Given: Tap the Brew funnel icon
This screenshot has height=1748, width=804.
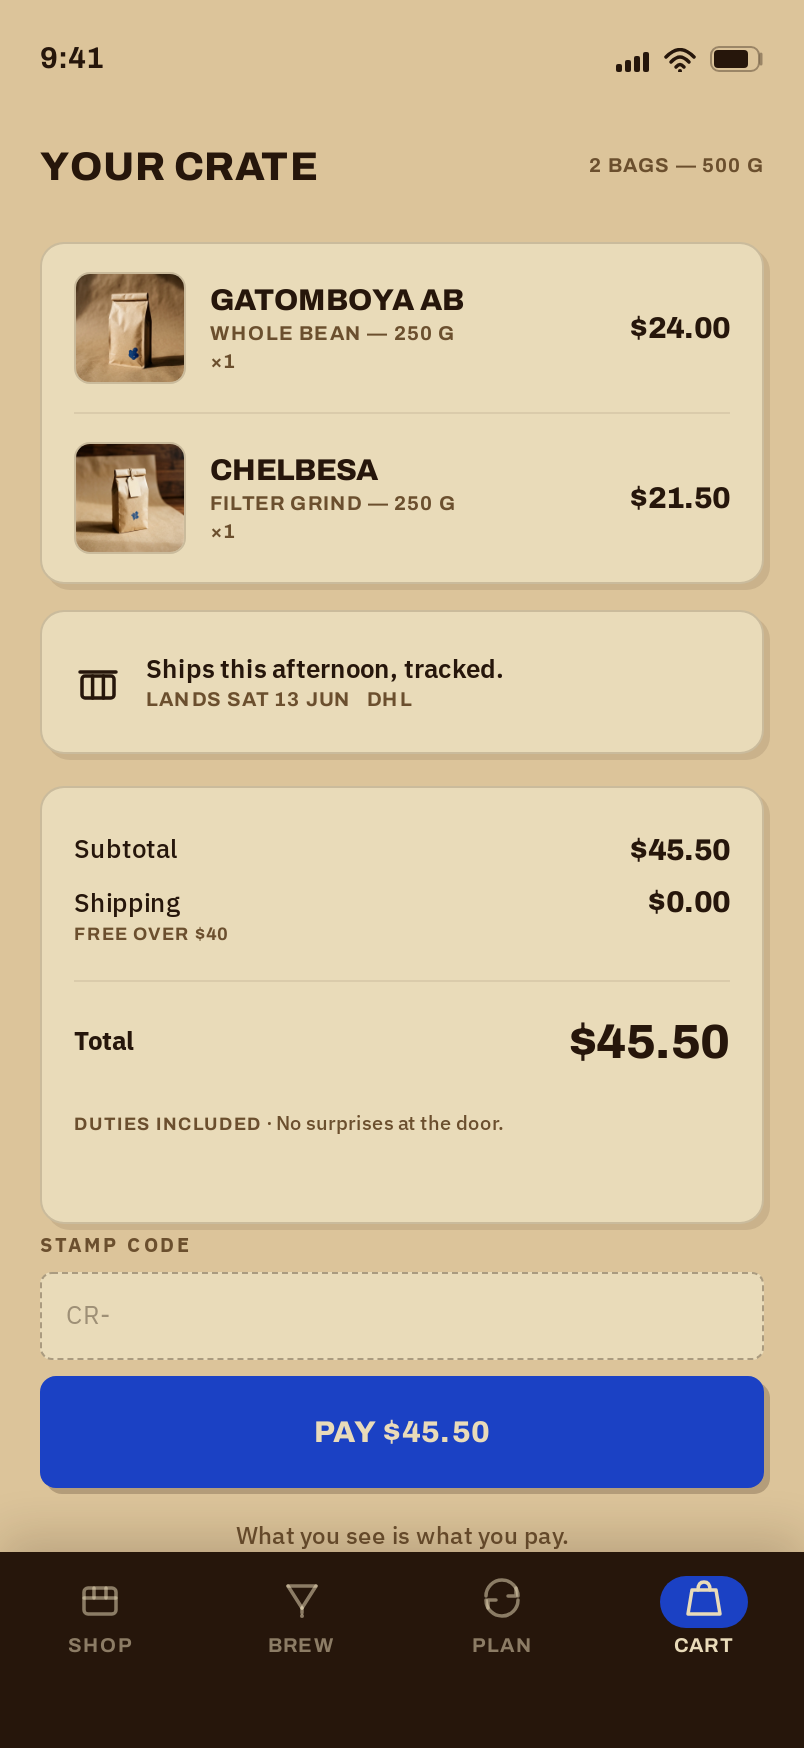Looking at the screenshot, I should pyautogui.click(x=301, y=1600).
